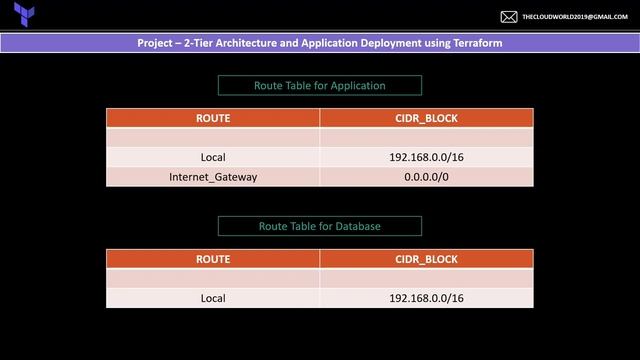Viewport: 640px width, 360px height.
Task: Select the 'Route Table for Application' box
Action: point(320,85)
